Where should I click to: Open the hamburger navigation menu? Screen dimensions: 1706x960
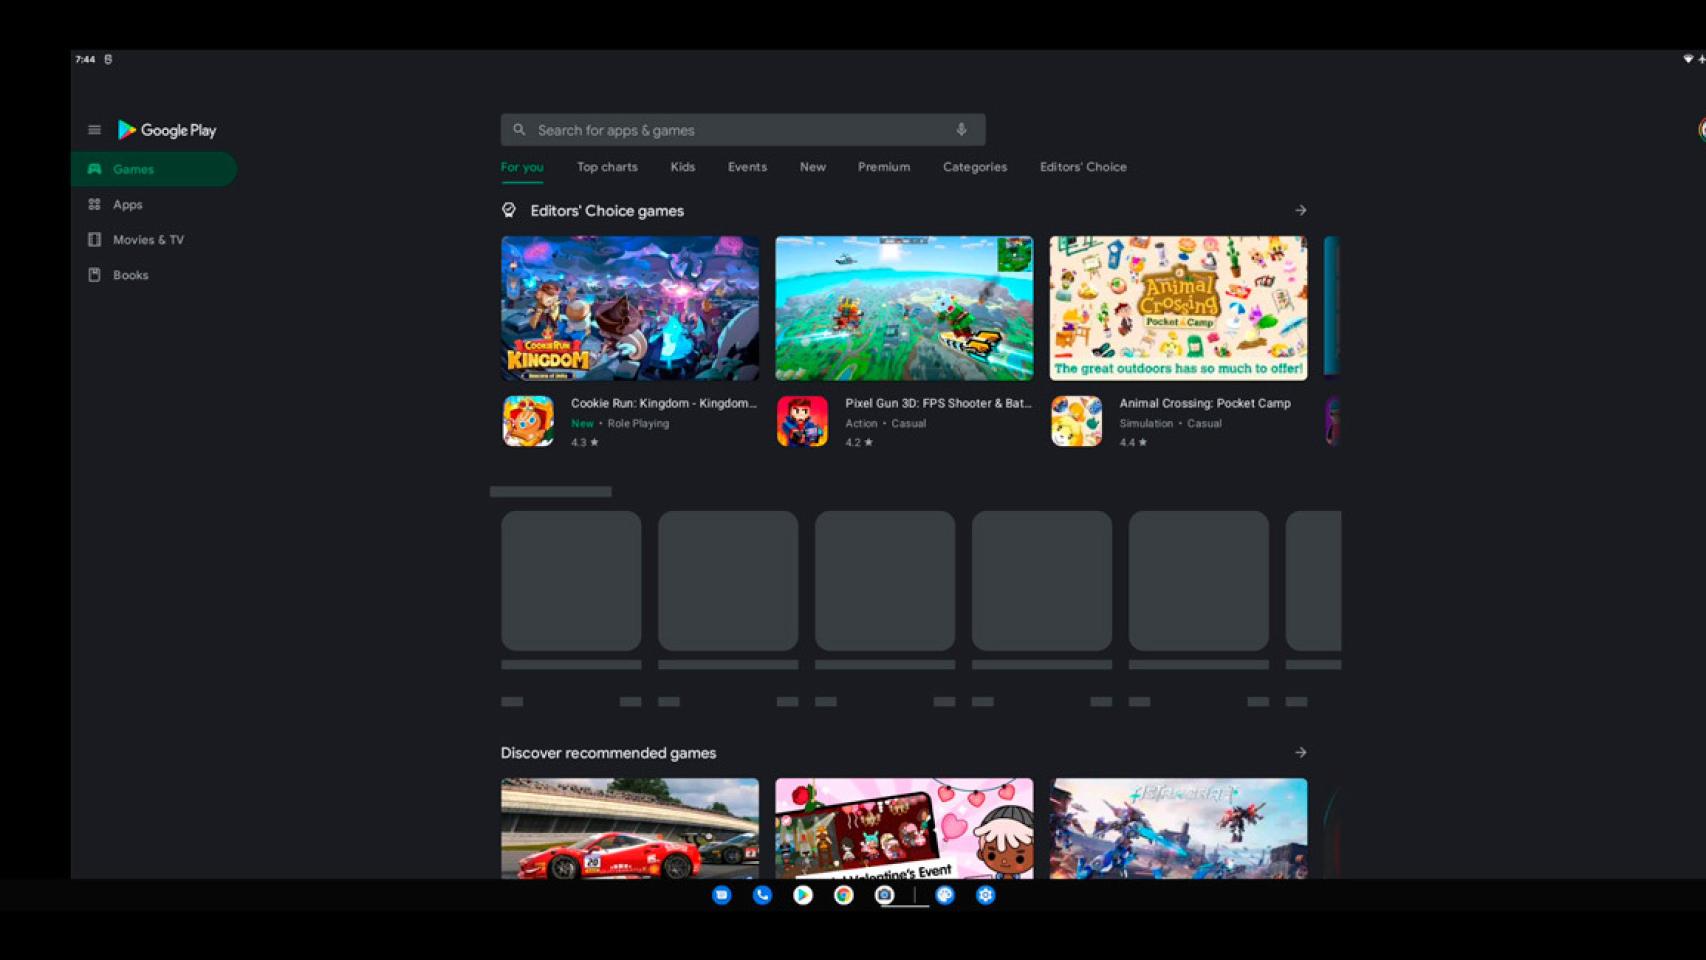pos(94,130)
